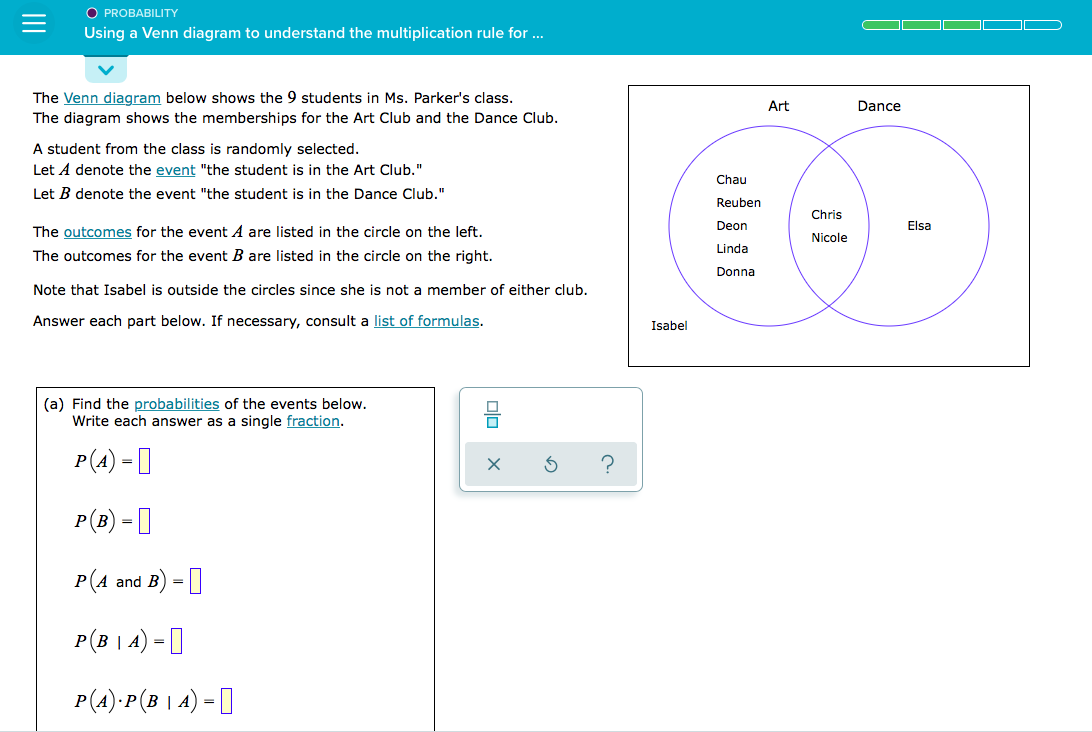Screen dimensions: 1092x732
Task: Click the "fraction" link
Action: (x=313, y=421)
